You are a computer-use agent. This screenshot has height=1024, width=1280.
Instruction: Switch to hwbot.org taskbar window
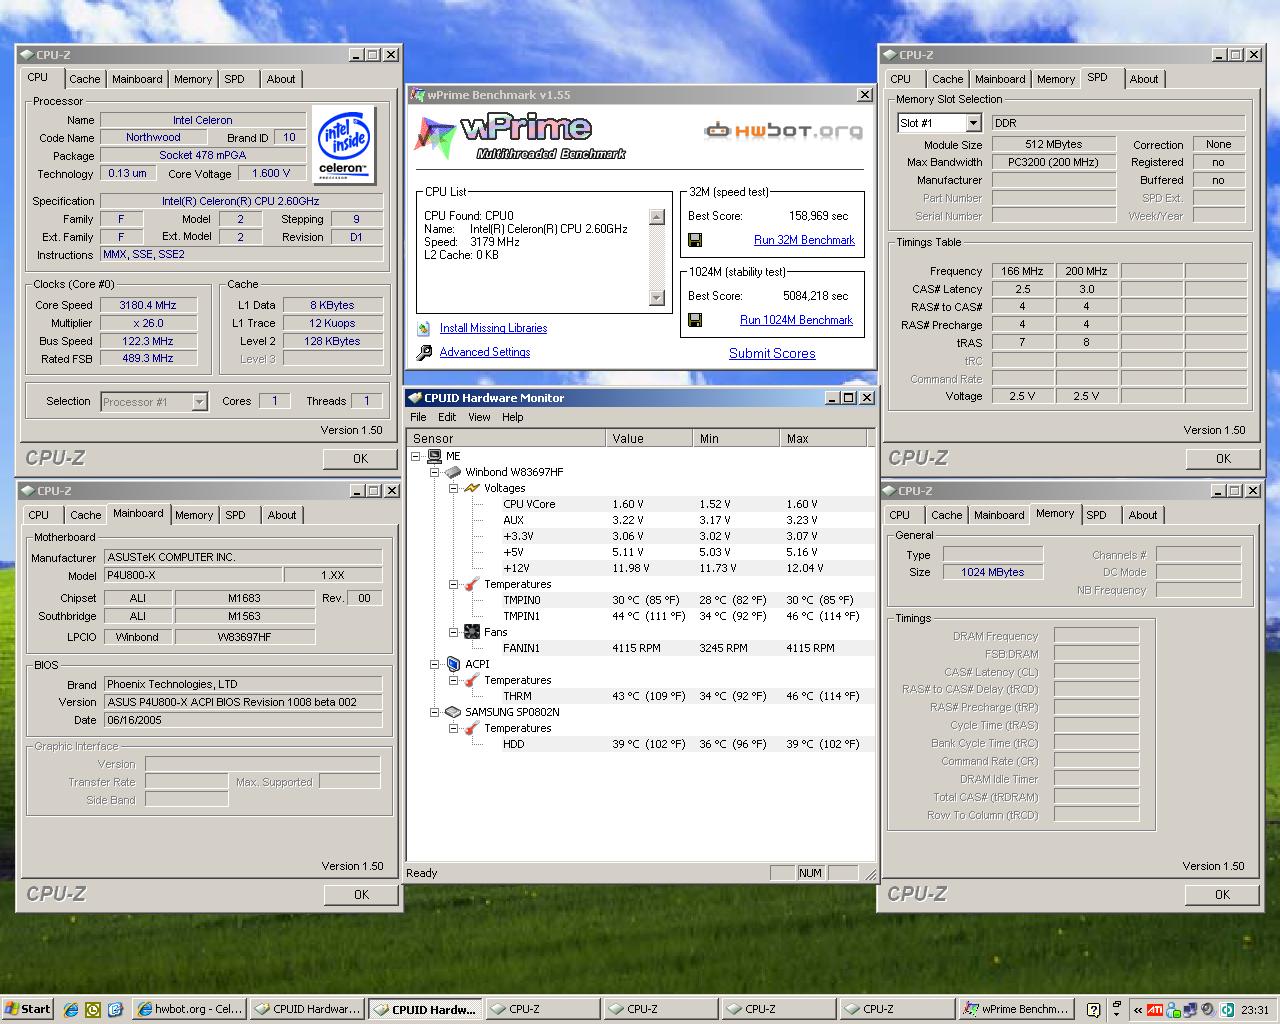[x=189, y=1009]
